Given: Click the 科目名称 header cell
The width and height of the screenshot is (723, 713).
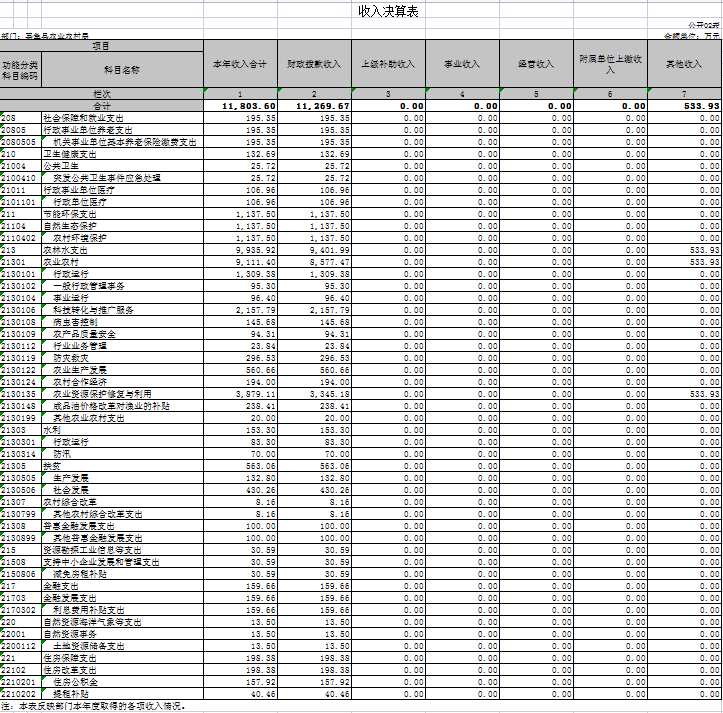Looking at the screenshot, I should (121, 70).
